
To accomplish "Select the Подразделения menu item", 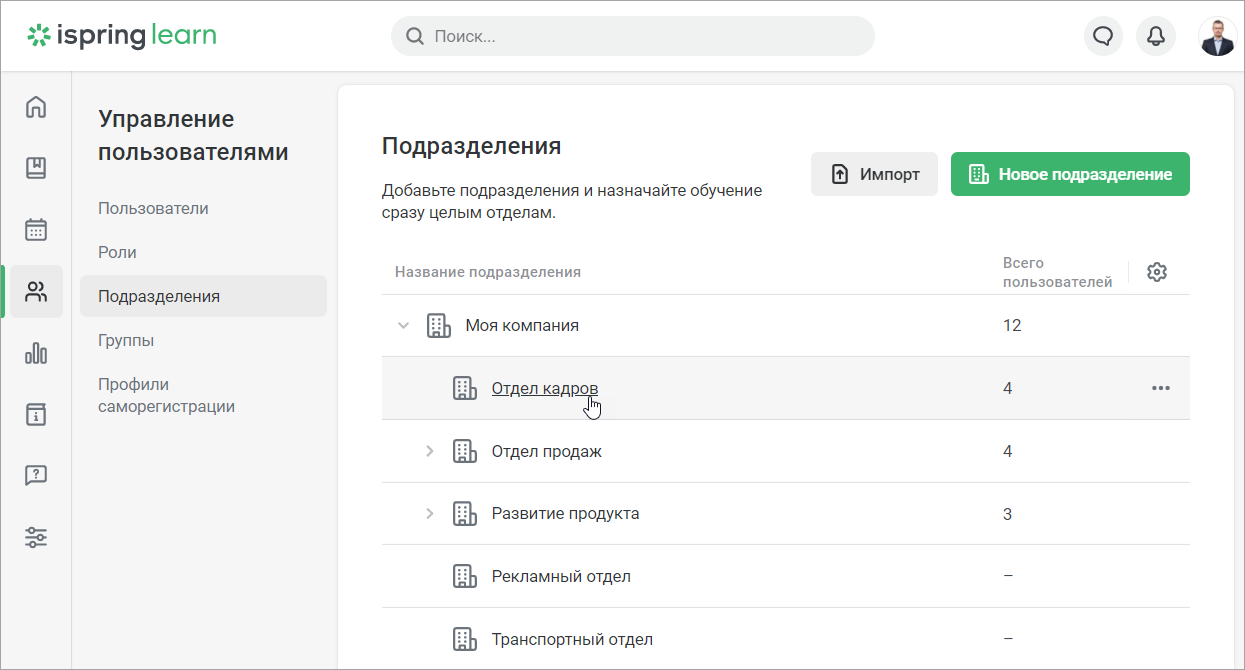I will tap(203, 296).
